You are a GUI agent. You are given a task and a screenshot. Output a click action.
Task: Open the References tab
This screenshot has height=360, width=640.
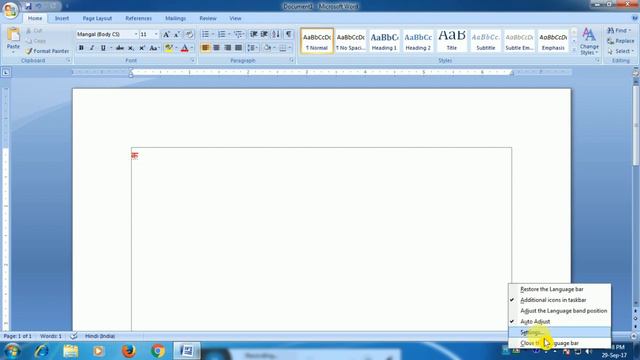coord(138,18)
